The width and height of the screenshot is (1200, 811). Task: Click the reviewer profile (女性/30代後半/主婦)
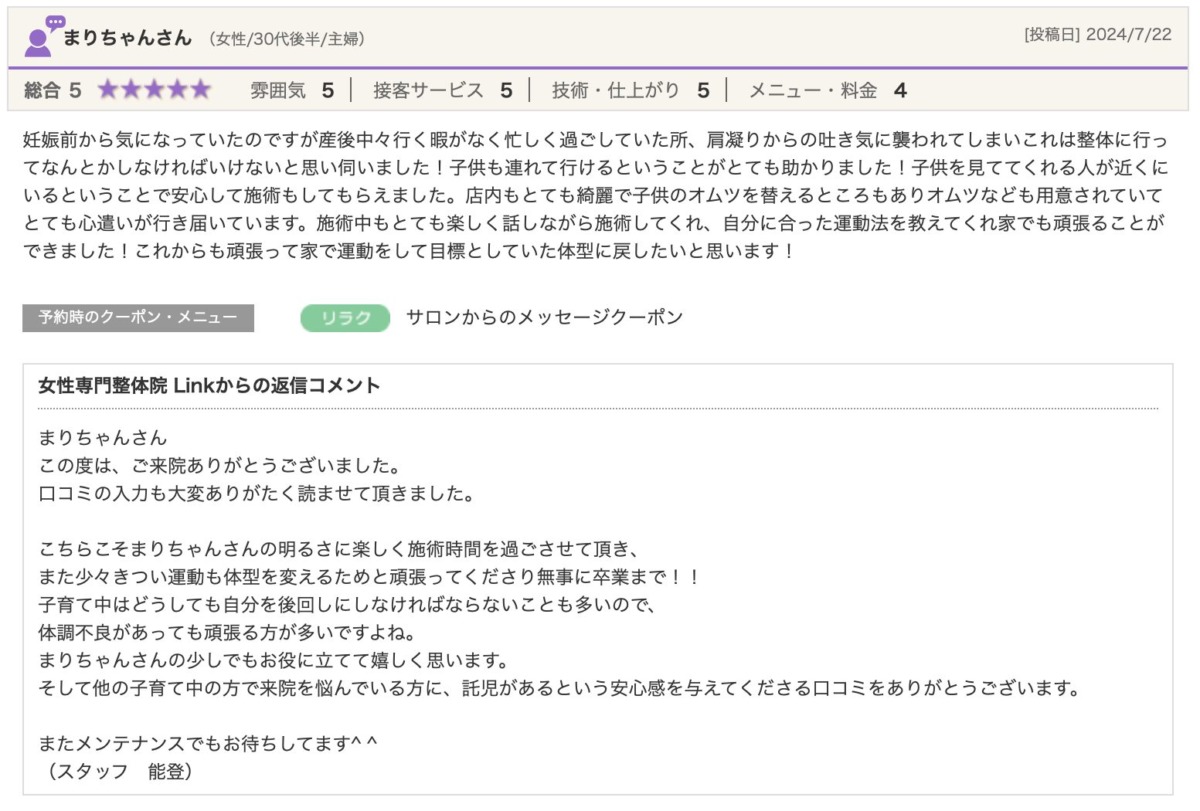(286, 39)
